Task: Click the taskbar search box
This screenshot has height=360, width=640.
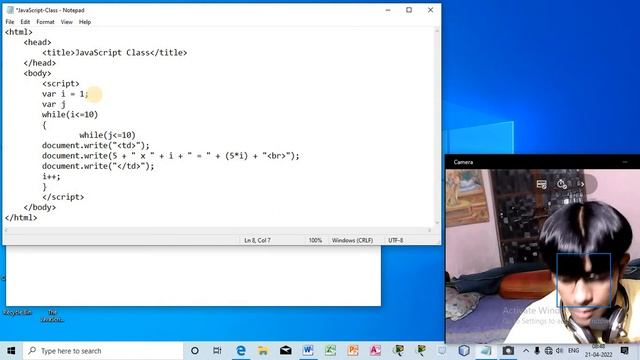Action: (x=103, y=351)
